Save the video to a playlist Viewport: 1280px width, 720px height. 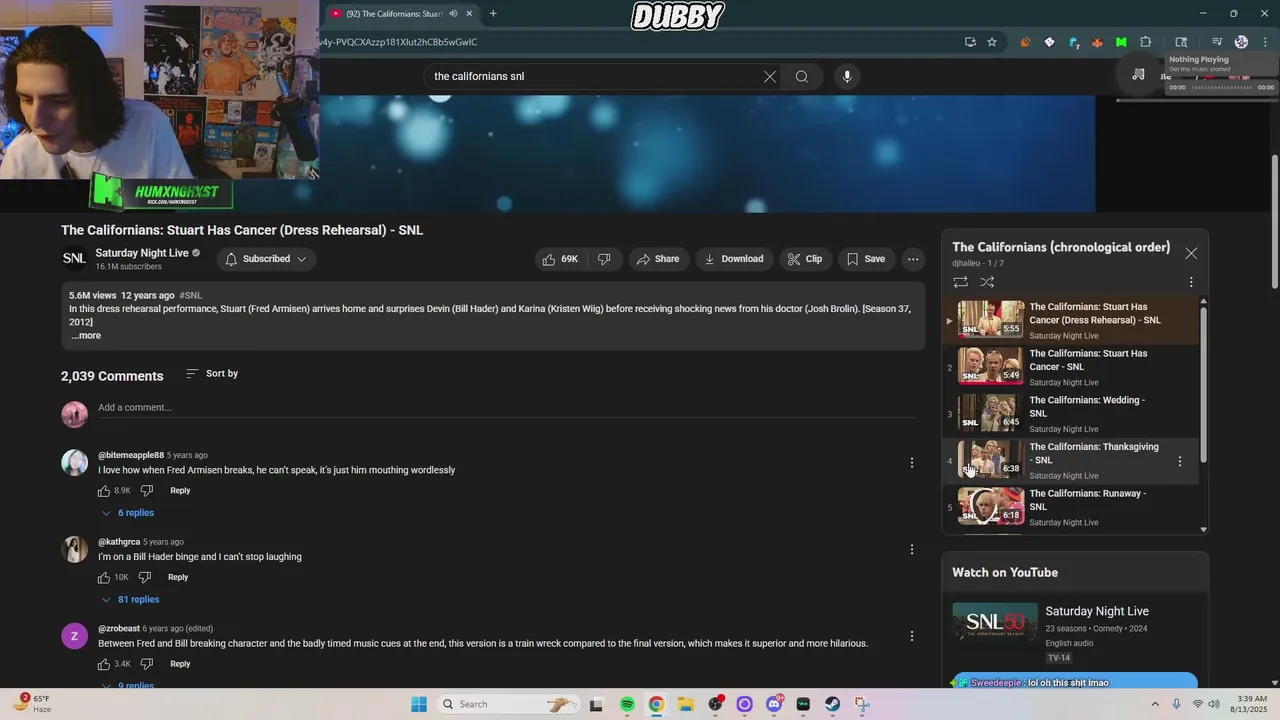click(866, 259)
